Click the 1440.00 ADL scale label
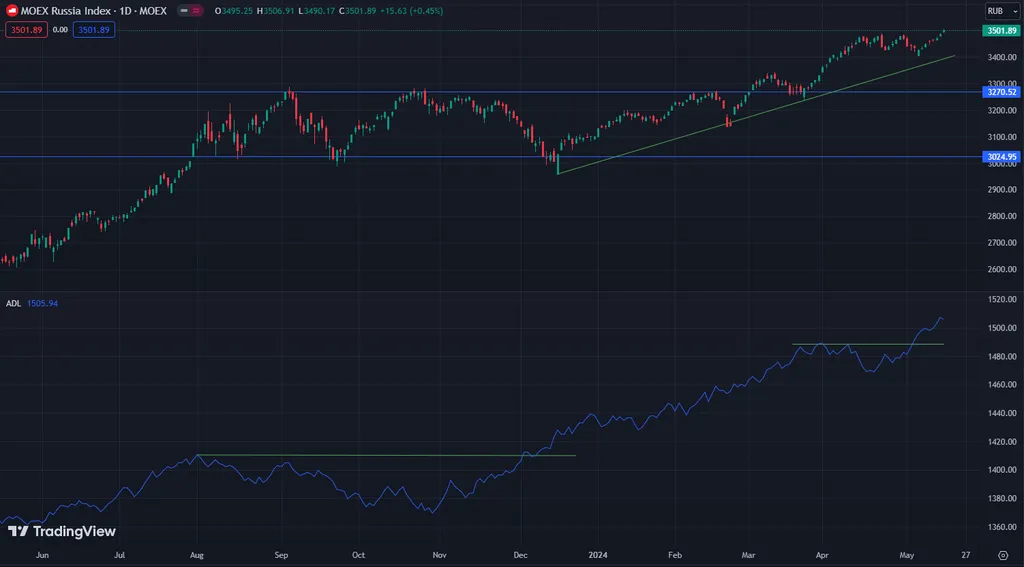 point(1002,413)
